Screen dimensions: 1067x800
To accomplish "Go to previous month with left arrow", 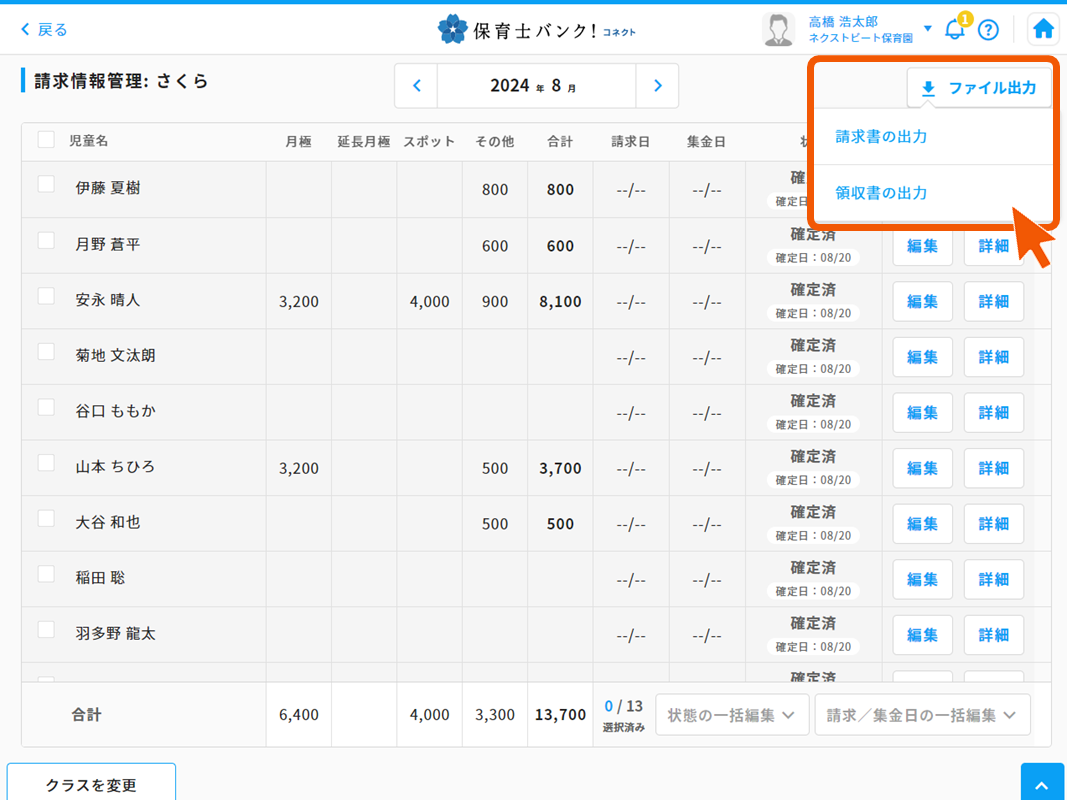I will coord(416,86).
